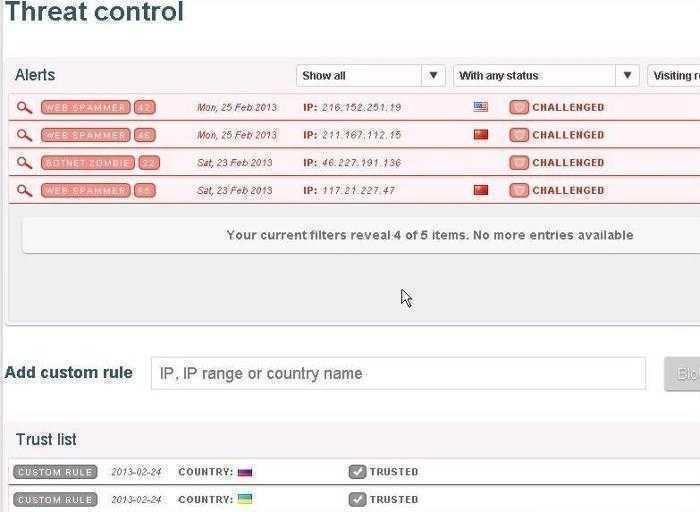The height and width of the screenshot is (512, 700).
Task: Click COUNTRY: label on second custom rule
Action: pos(205,500)
